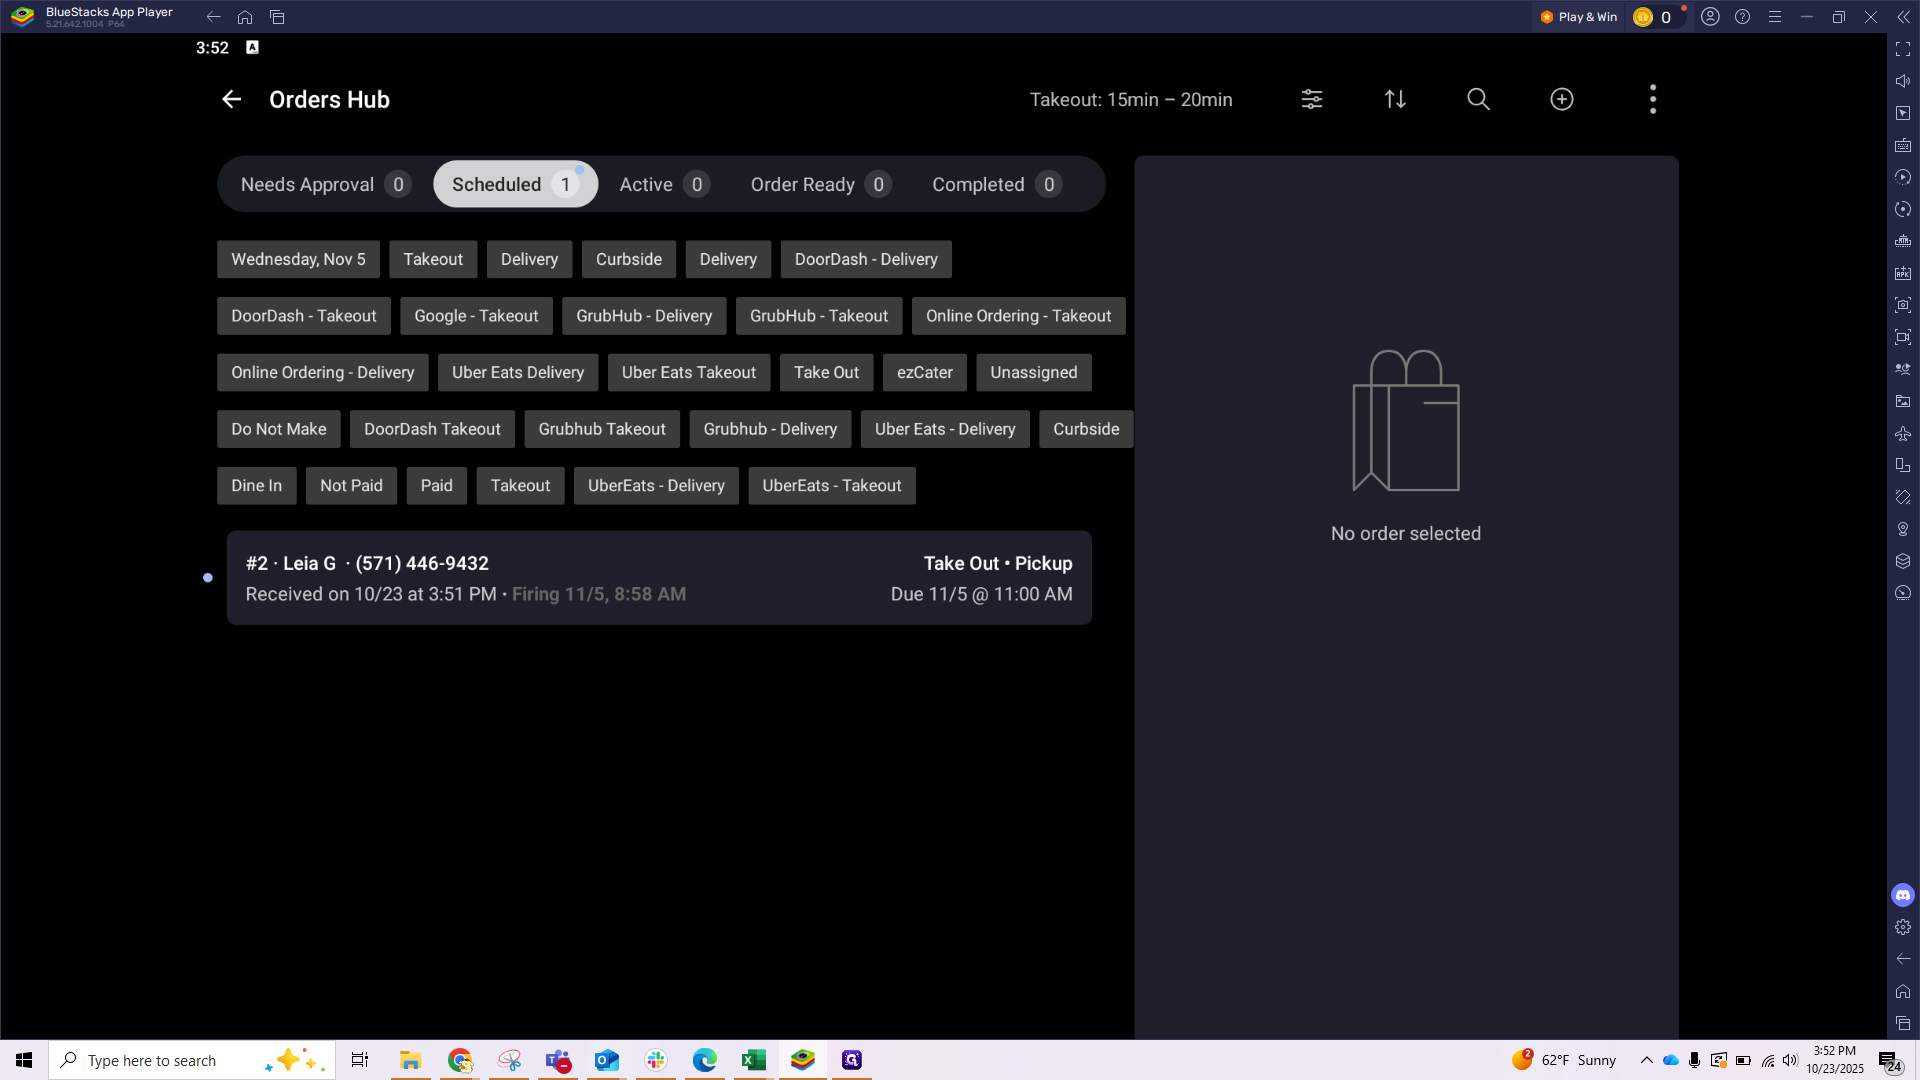Toggle the Do Not Make filter chip
The image size is (1920, 1080).
pyautogui.click(x=278, y=429)
